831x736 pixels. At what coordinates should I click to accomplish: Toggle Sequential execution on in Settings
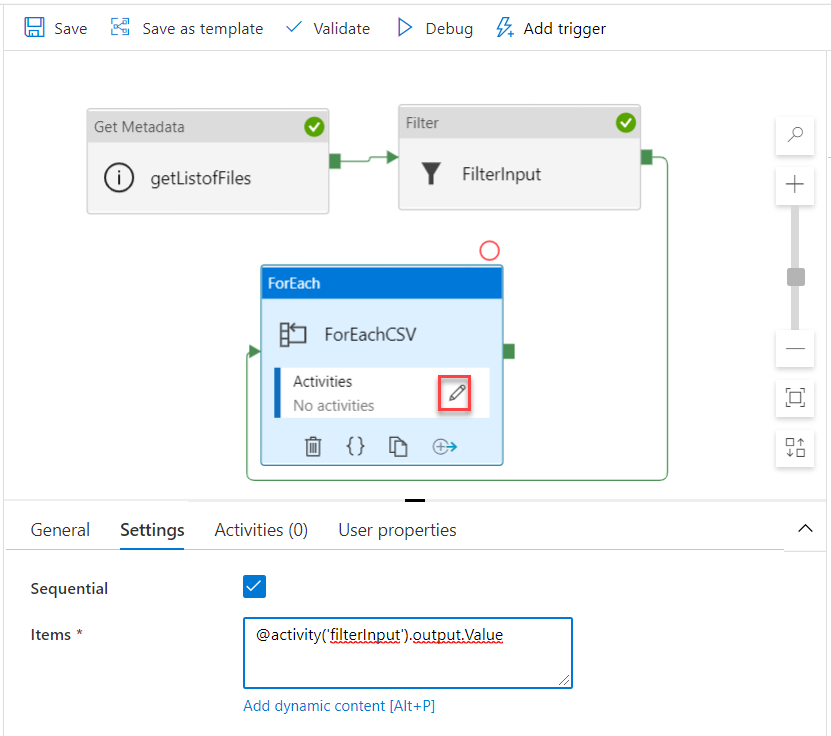254,586
